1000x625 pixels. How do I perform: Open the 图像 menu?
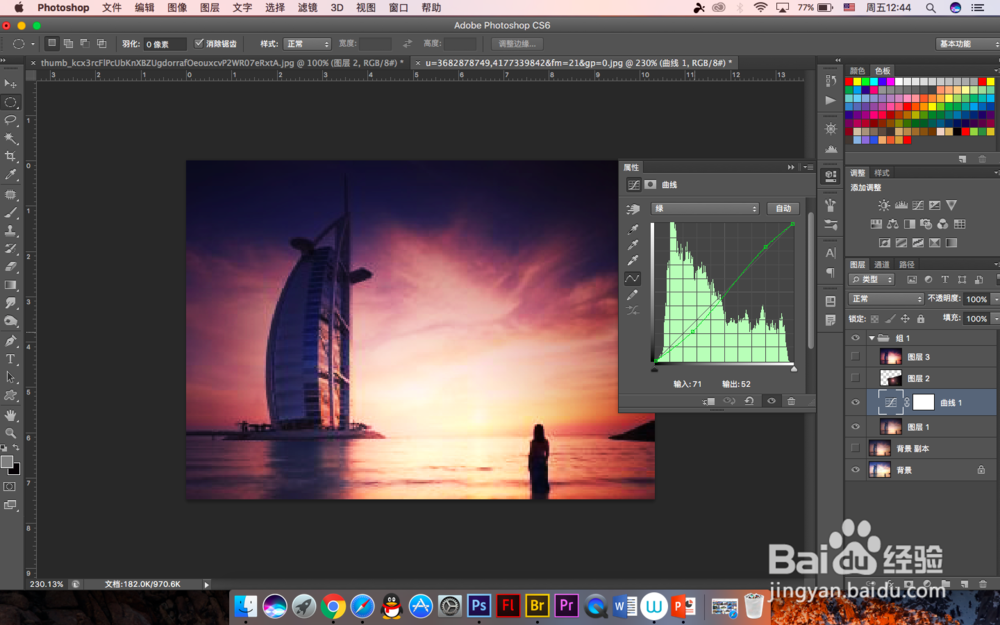pos(177,8)
